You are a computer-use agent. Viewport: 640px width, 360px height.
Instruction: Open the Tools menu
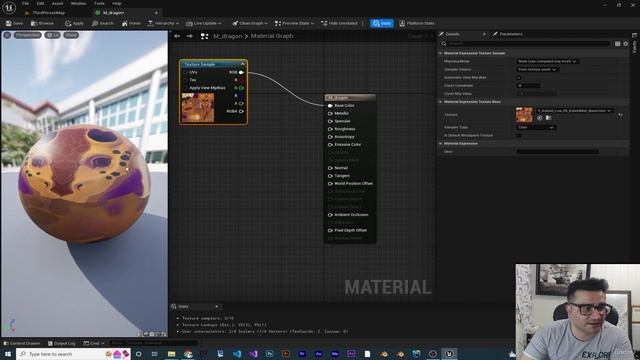(x=99, y=3)
